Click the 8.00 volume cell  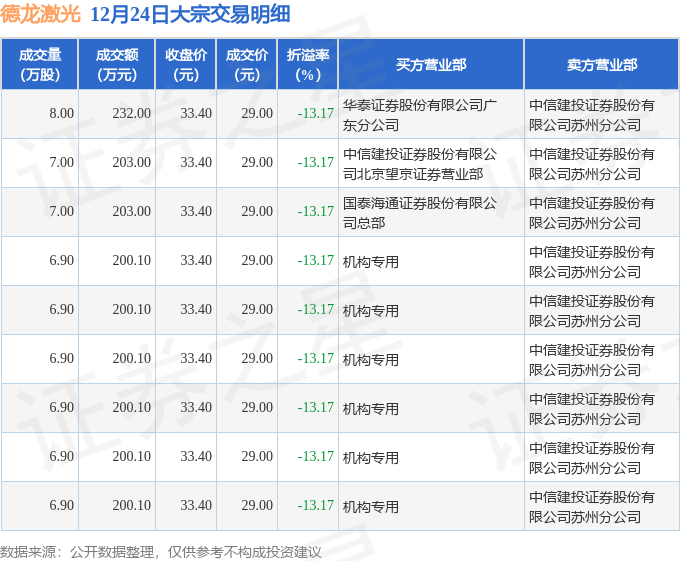(39, 114)
